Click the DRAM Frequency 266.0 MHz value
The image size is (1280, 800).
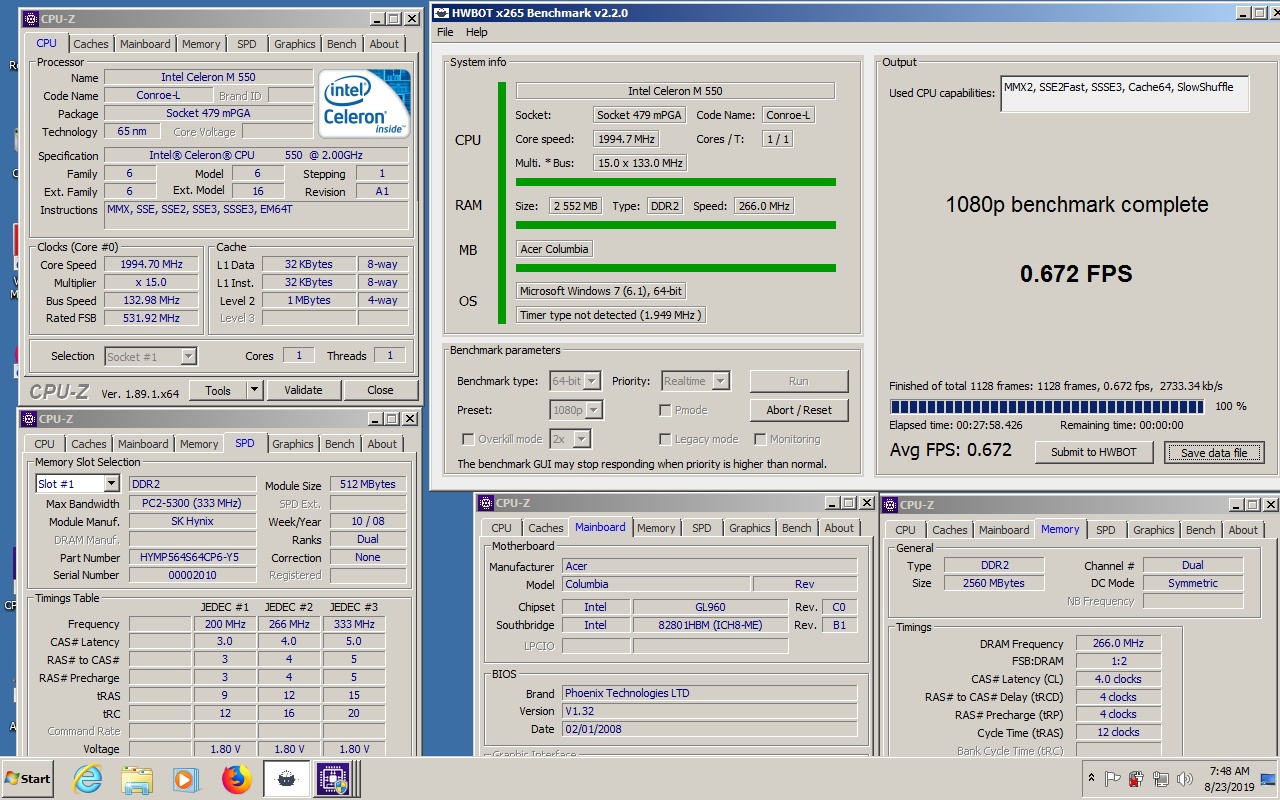coord(1119,643)
